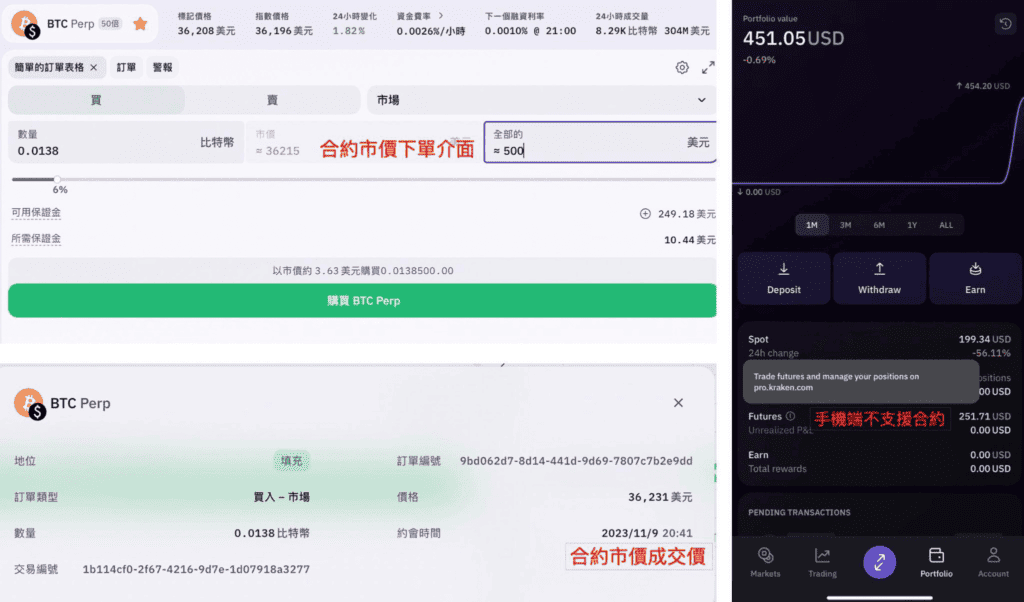
Task: Click the chevron next to 資金費率
Action: (441, 16)
